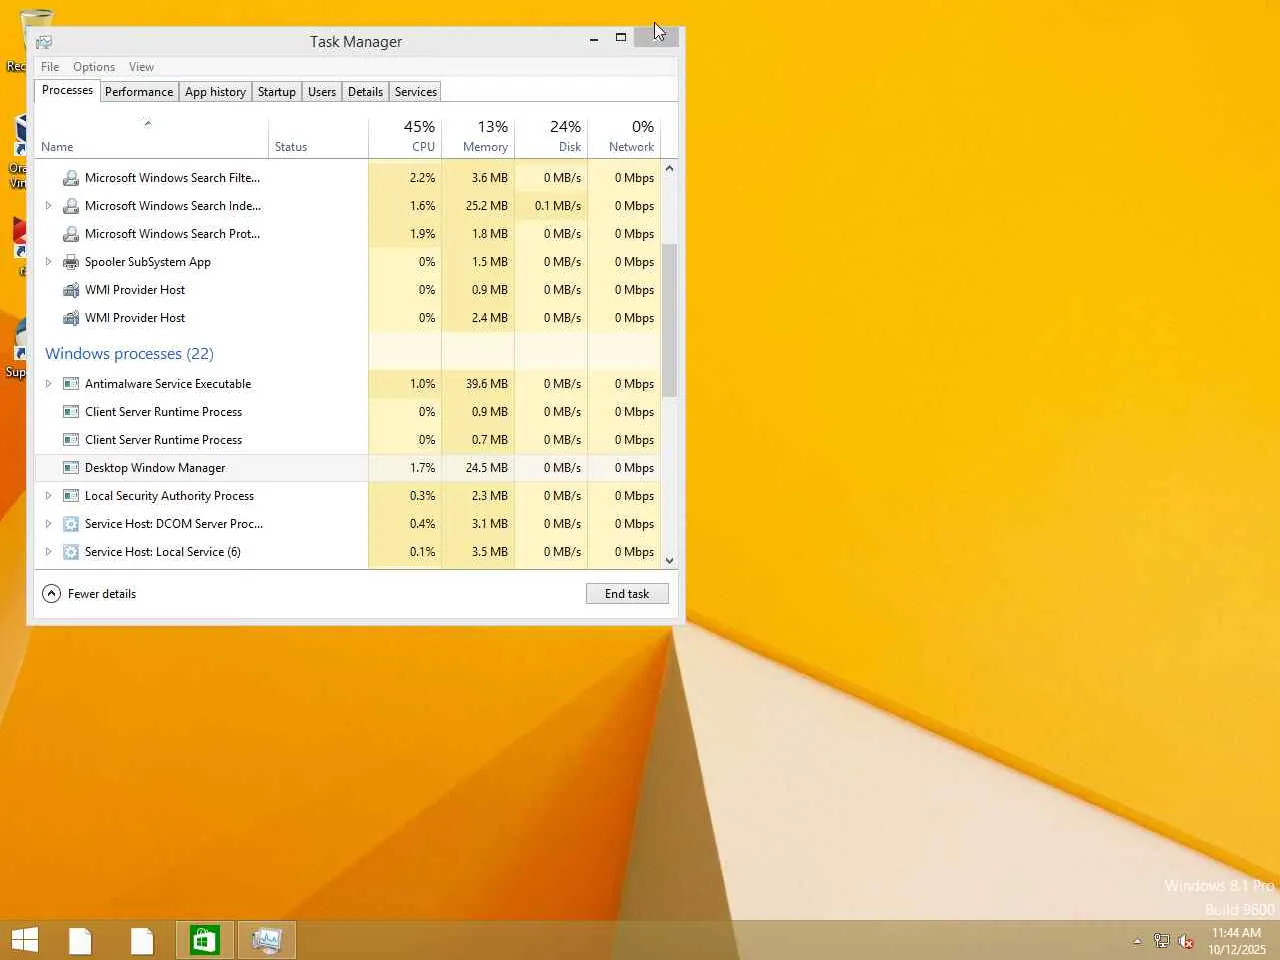The image size is (1280, 960).
Task: Sort processes by Network usage column
Action: click(x=624, y=137)
